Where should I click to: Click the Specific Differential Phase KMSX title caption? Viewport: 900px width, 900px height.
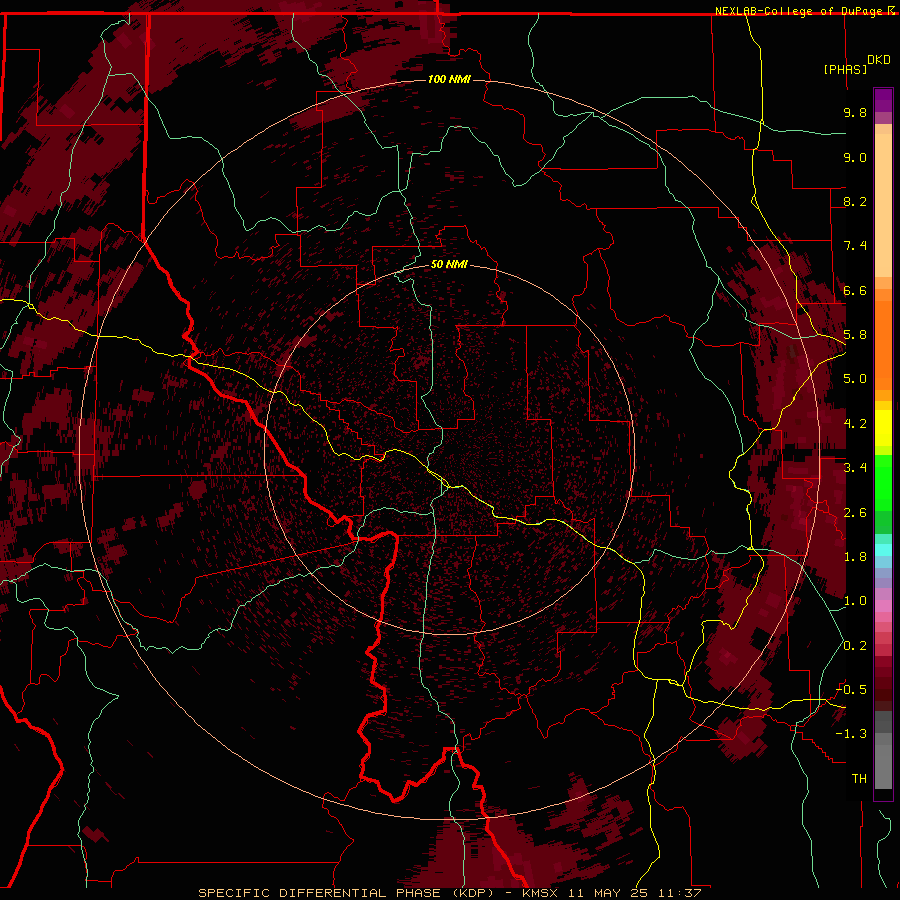[450, 893]
